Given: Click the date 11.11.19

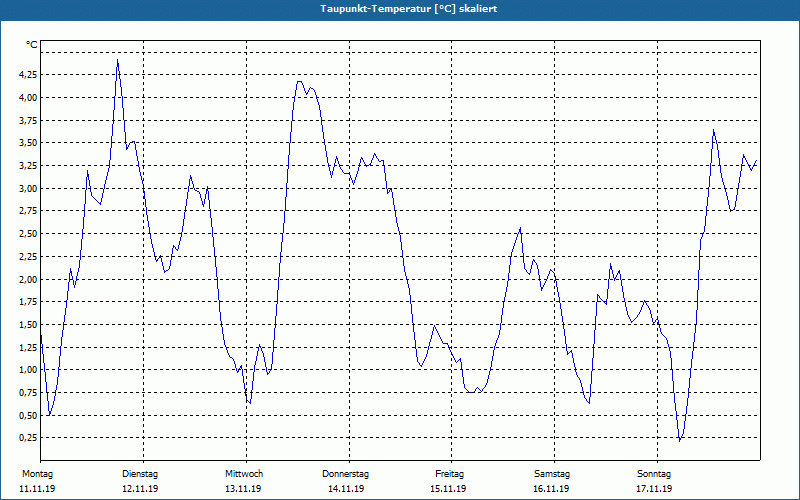Looking at the screenshot, I should click(x=37, y=489).
